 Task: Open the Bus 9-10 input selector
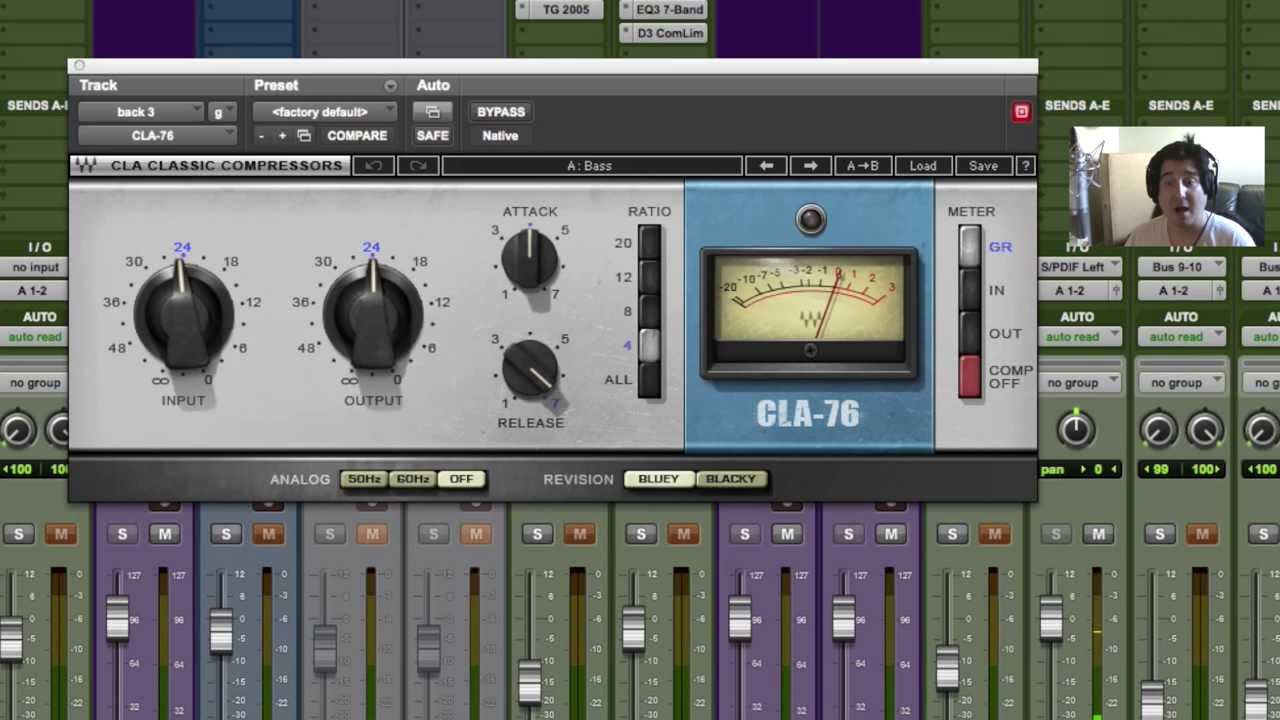pyautogui.click(x=1182, y=267)
